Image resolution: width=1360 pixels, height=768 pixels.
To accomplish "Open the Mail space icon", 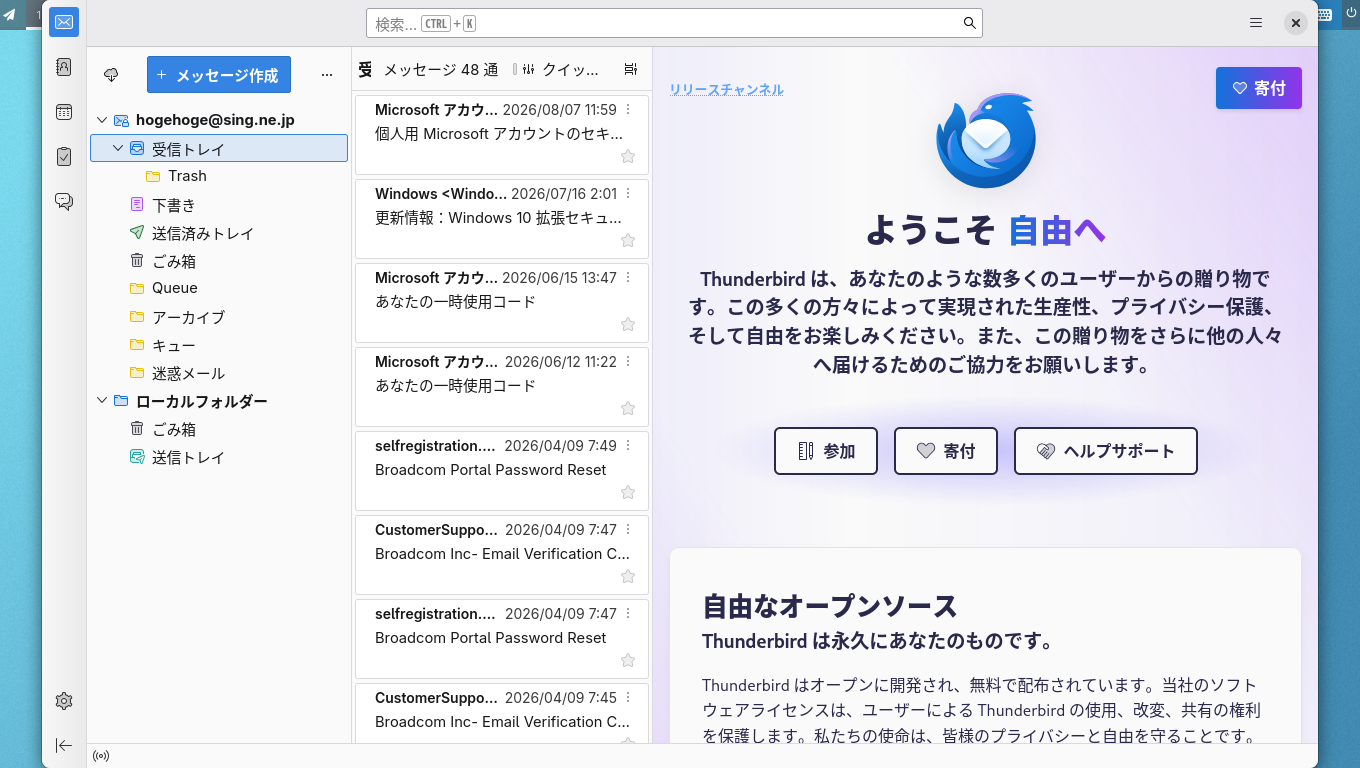I will (64, 22).
